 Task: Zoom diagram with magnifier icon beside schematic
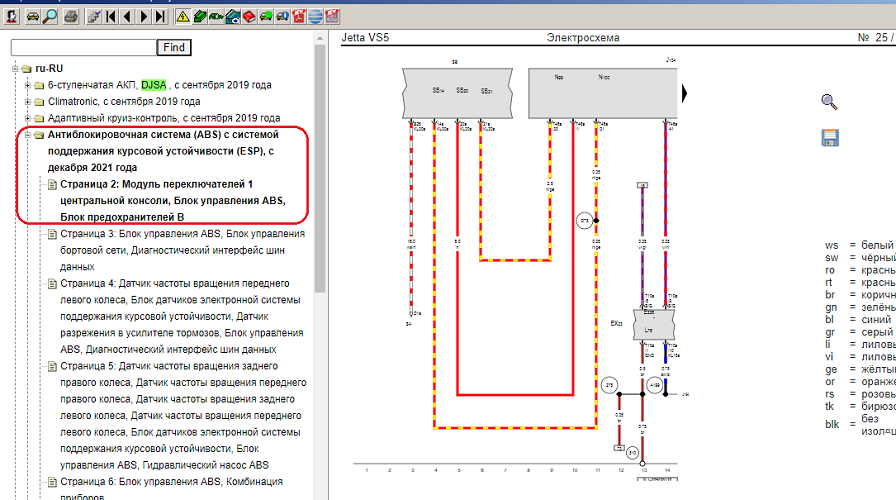829,102
